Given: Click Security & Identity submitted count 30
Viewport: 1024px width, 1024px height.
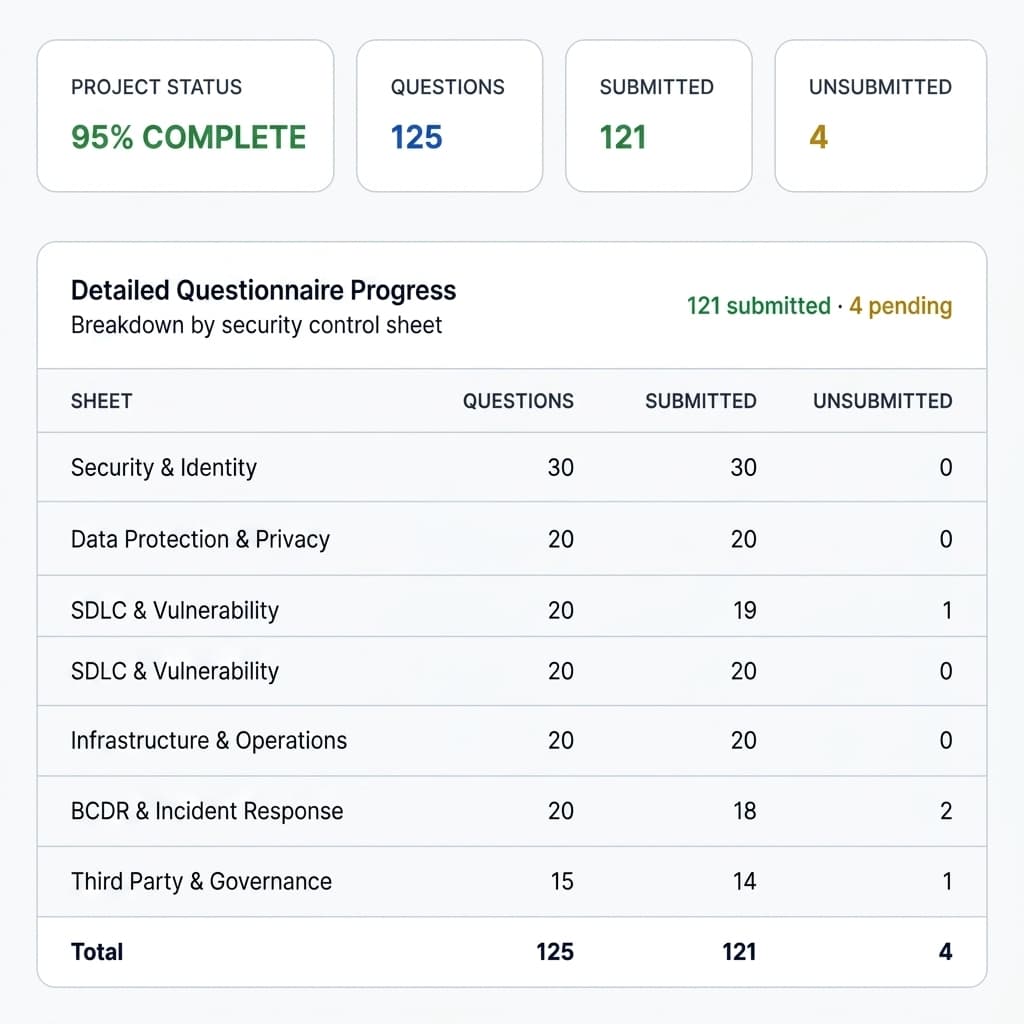Looking at the screenshot, I should coord(743,468).
